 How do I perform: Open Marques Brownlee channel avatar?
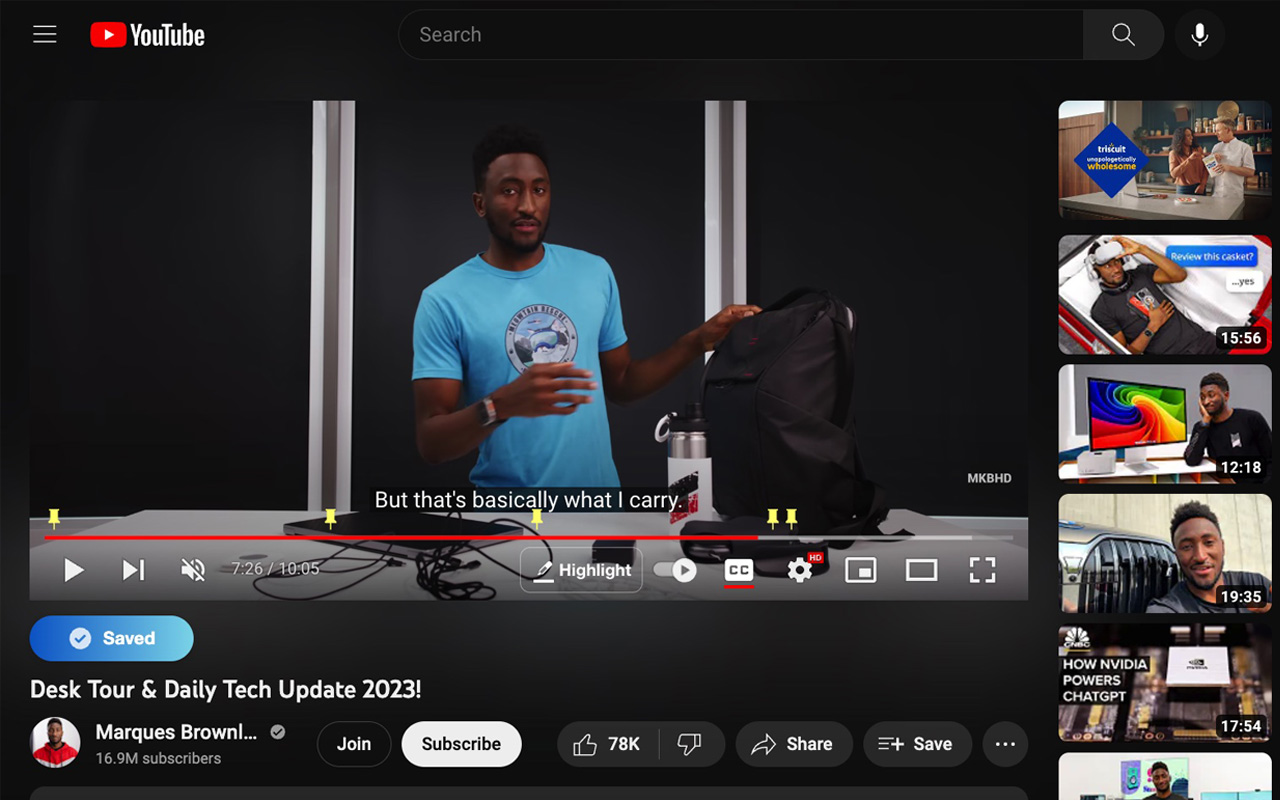coord(55,743)
